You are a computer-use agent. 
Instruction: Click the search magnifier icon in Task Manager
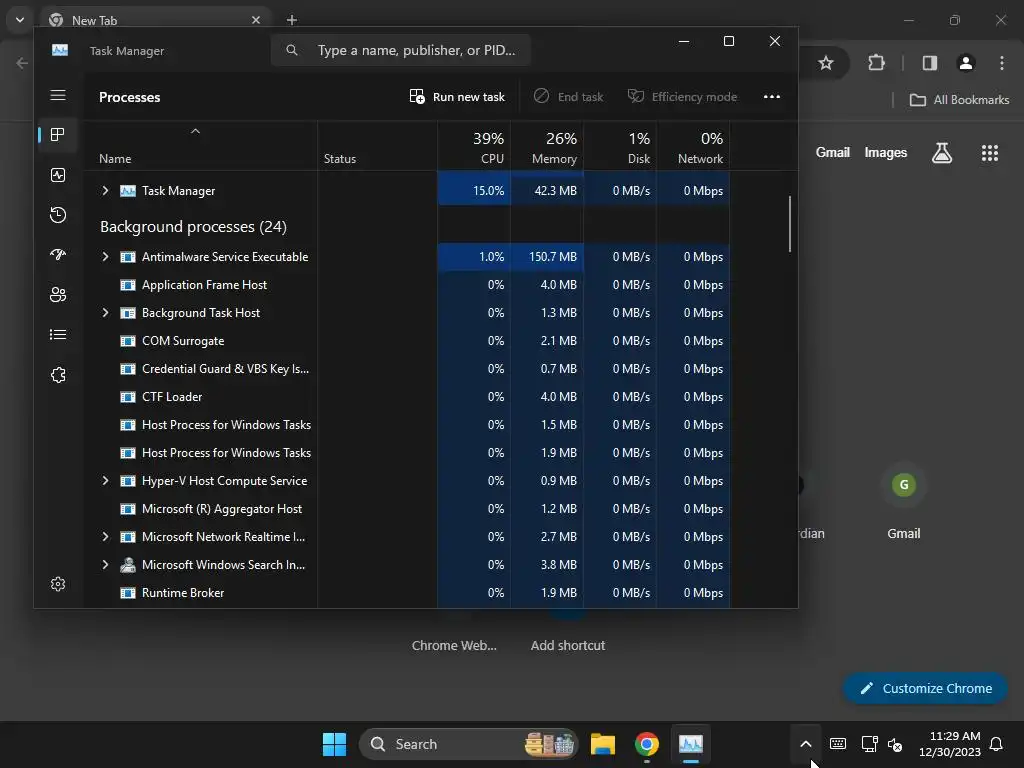[x=292, y=50]
